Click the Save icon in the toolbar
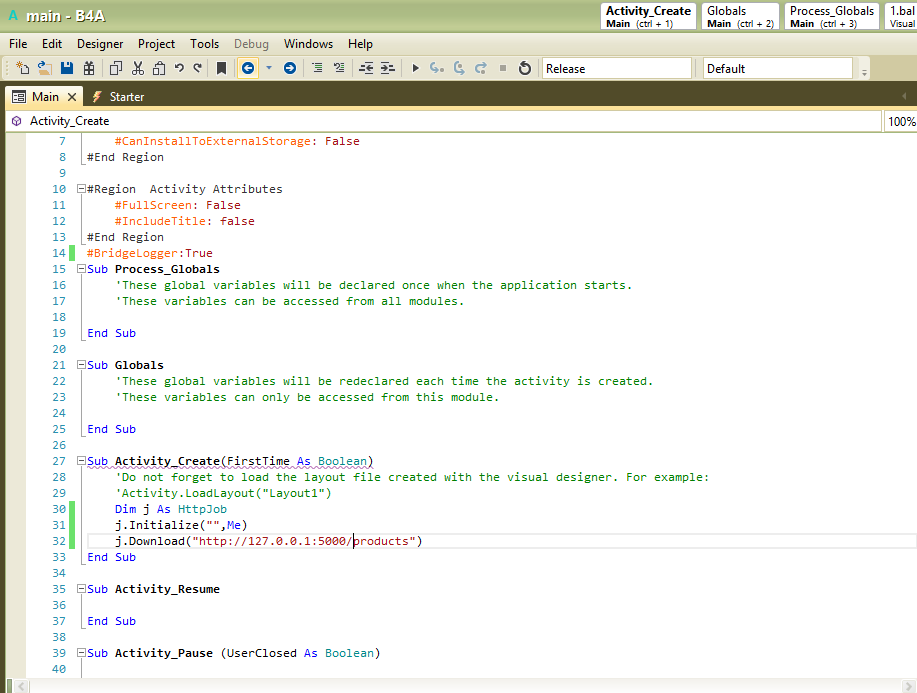This screenshot has height=693, width=917. 67,68
